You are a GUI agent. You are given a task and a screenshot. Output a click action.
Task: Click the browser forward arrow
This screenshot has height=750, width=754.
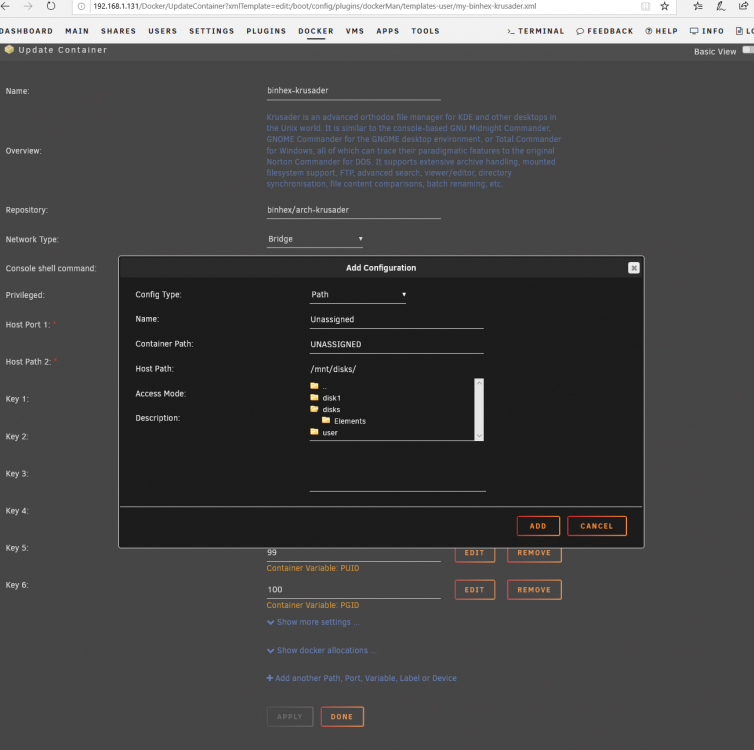click(x=28, y=6)
